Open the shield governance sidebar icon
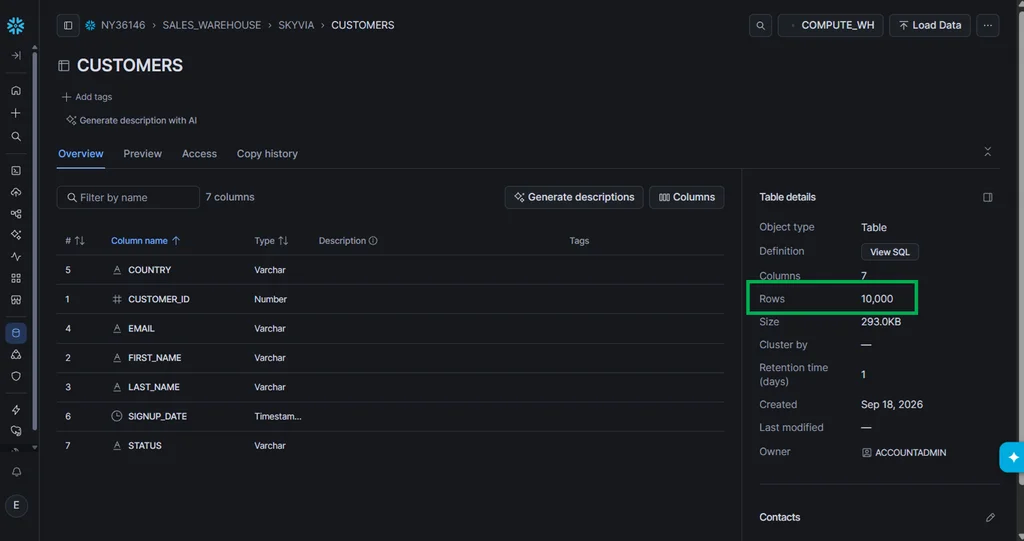The height and width of the screenshot is (541, 1024). [16, 376]
